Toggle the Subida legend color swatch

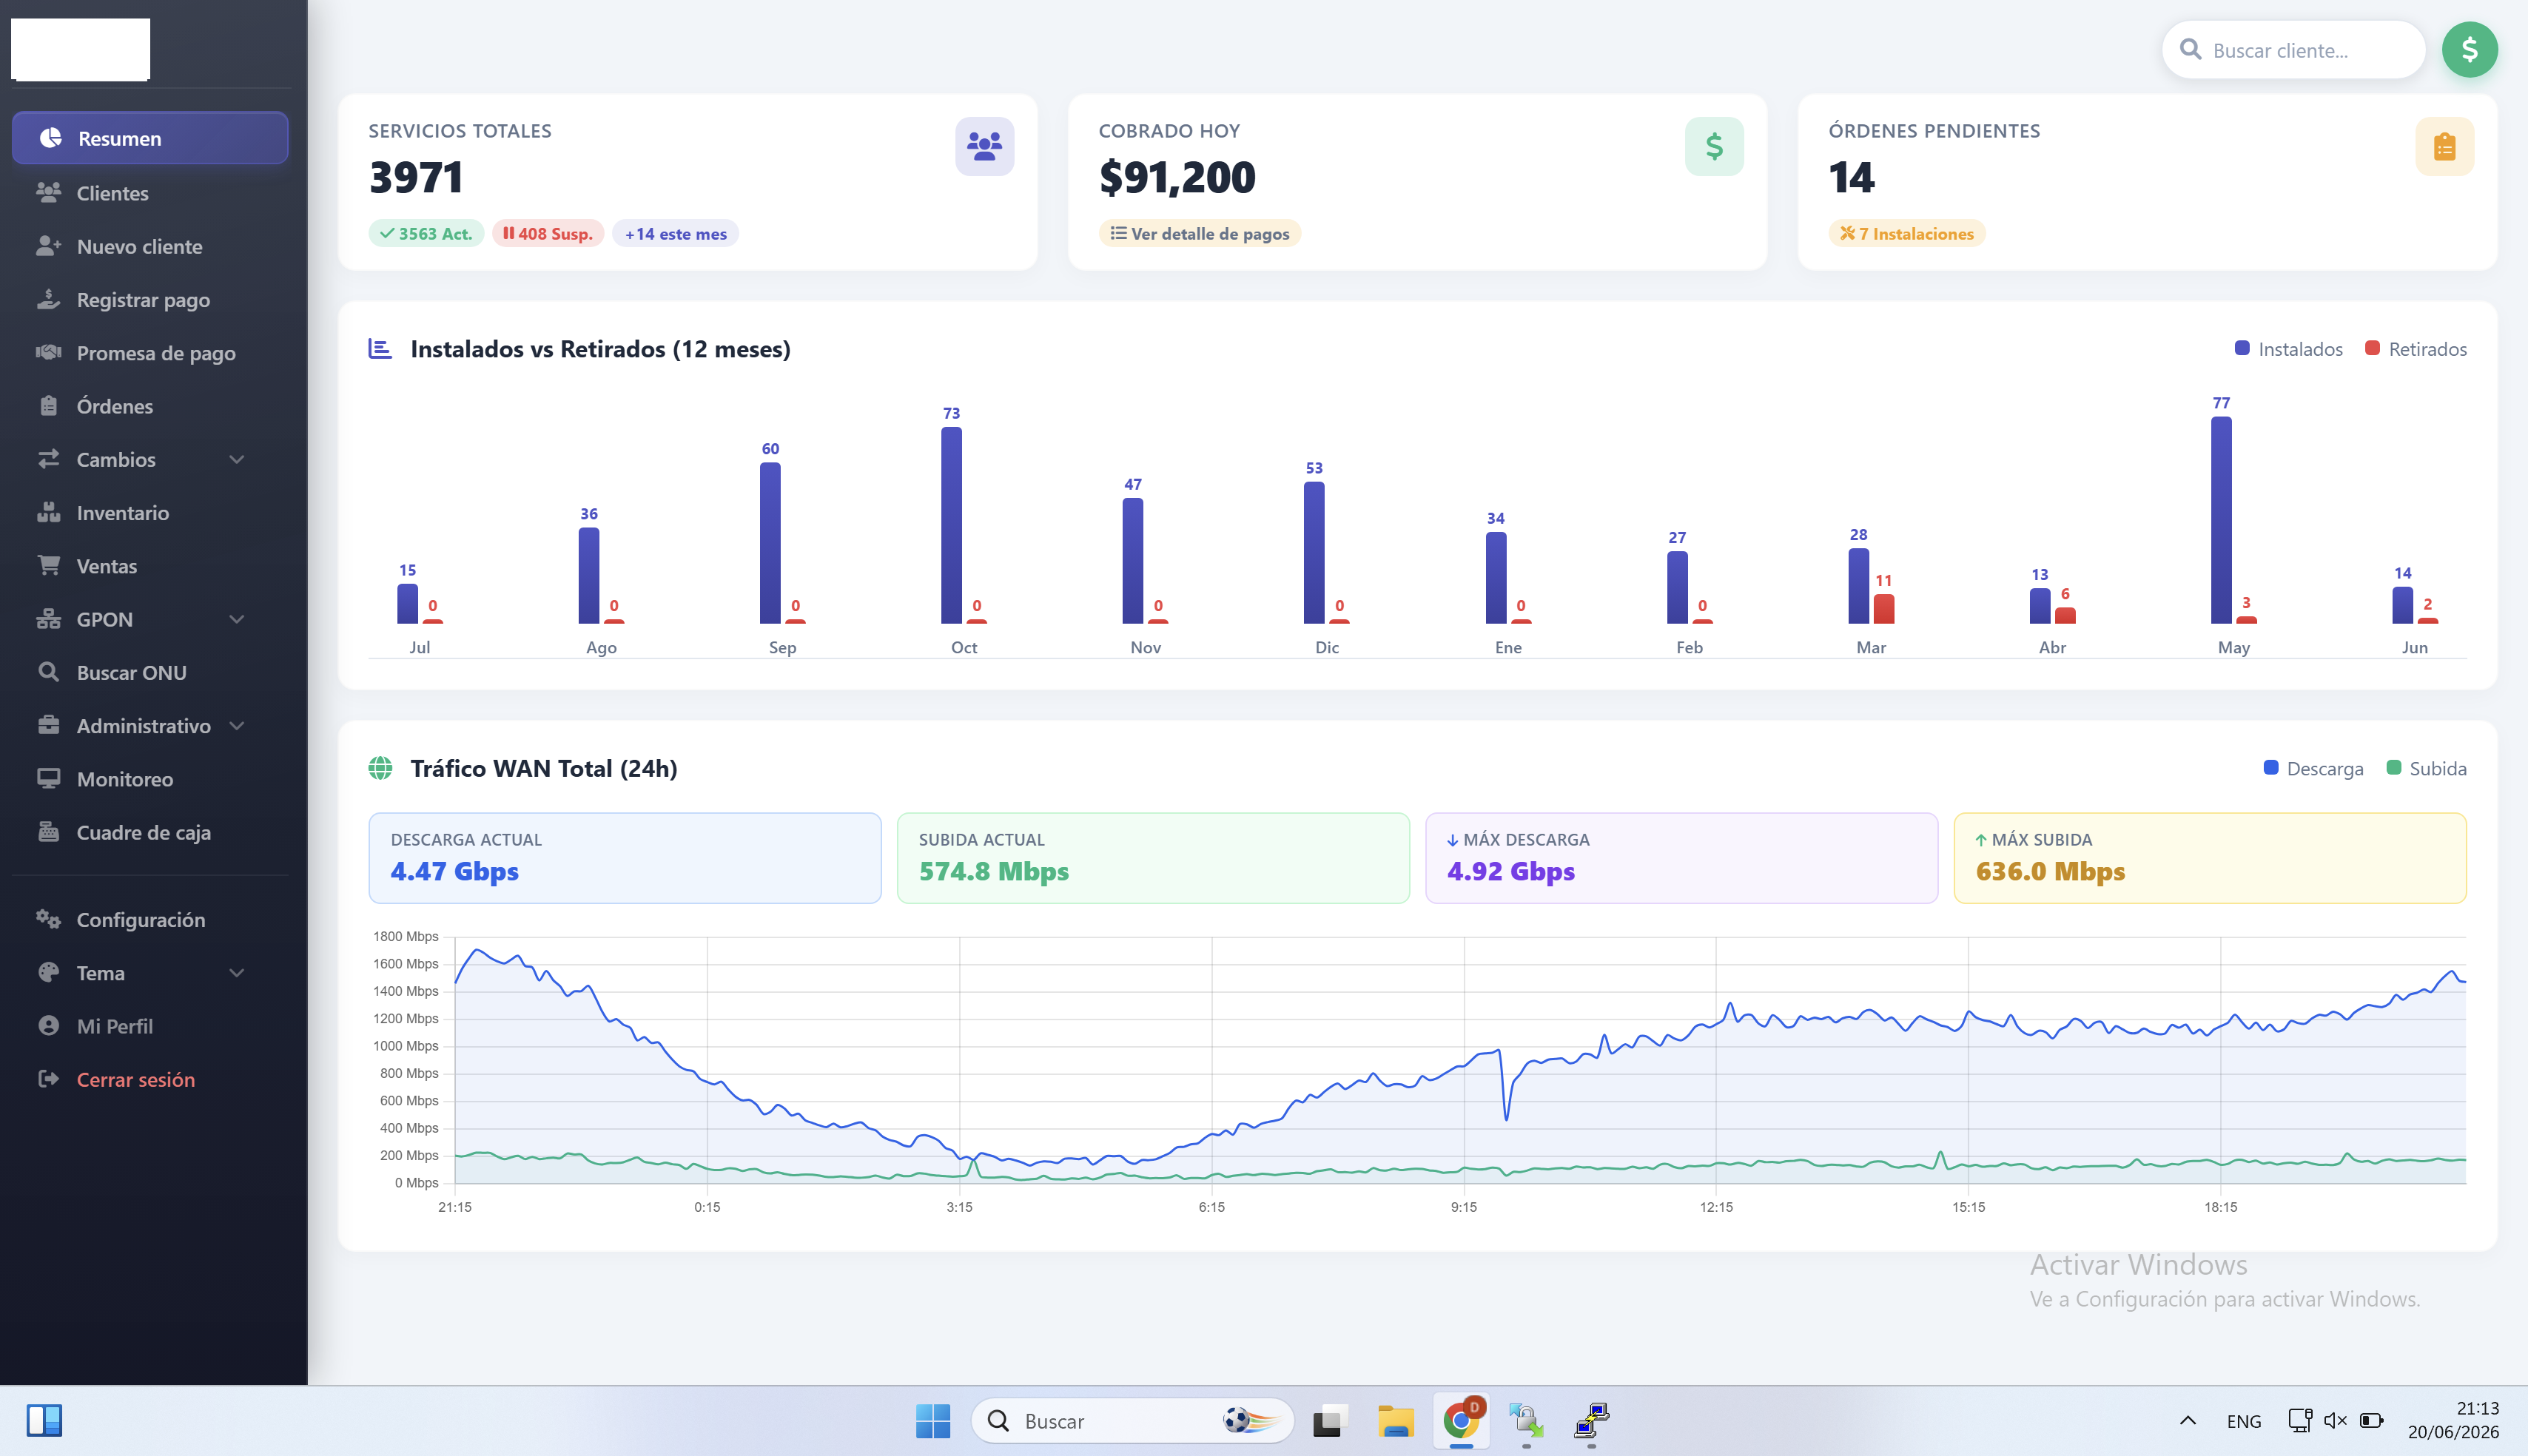(x=2393, y=768)
